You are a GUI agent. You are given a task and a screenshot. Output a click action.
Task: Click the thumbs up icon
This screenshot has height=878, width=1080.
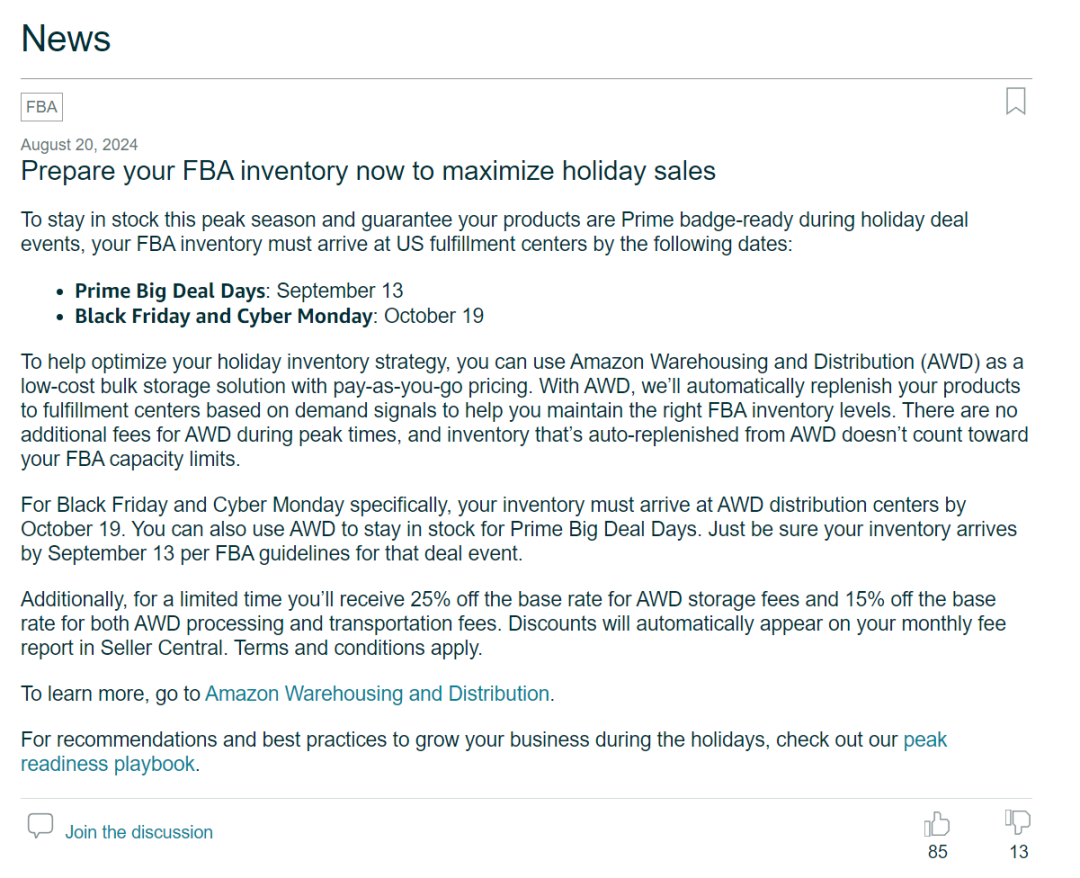tap(937, 824)
